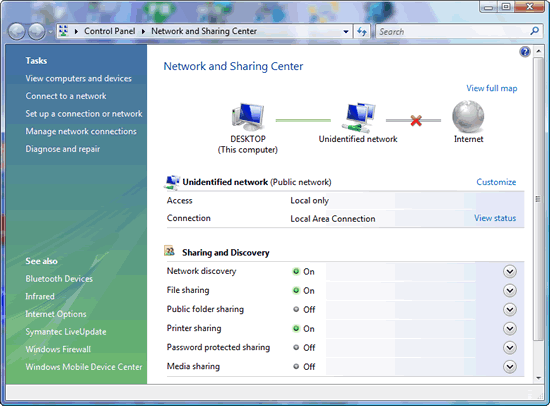
Task: Click the Local Area Connection text
Action: pos(333,219)
